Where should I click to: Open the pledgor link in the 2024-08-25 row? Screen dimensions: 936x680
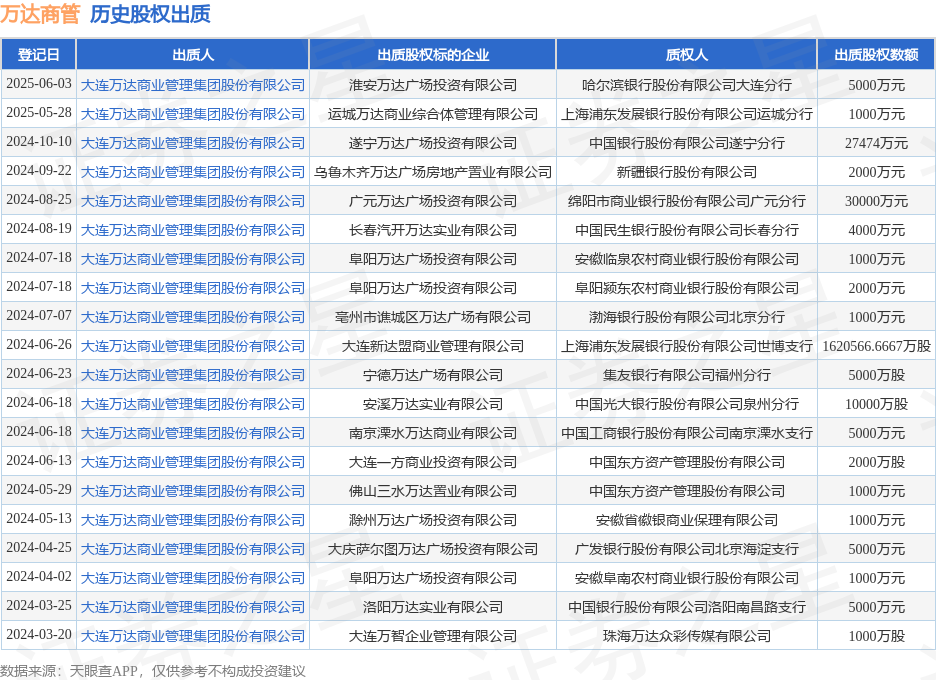coord(193,201)
